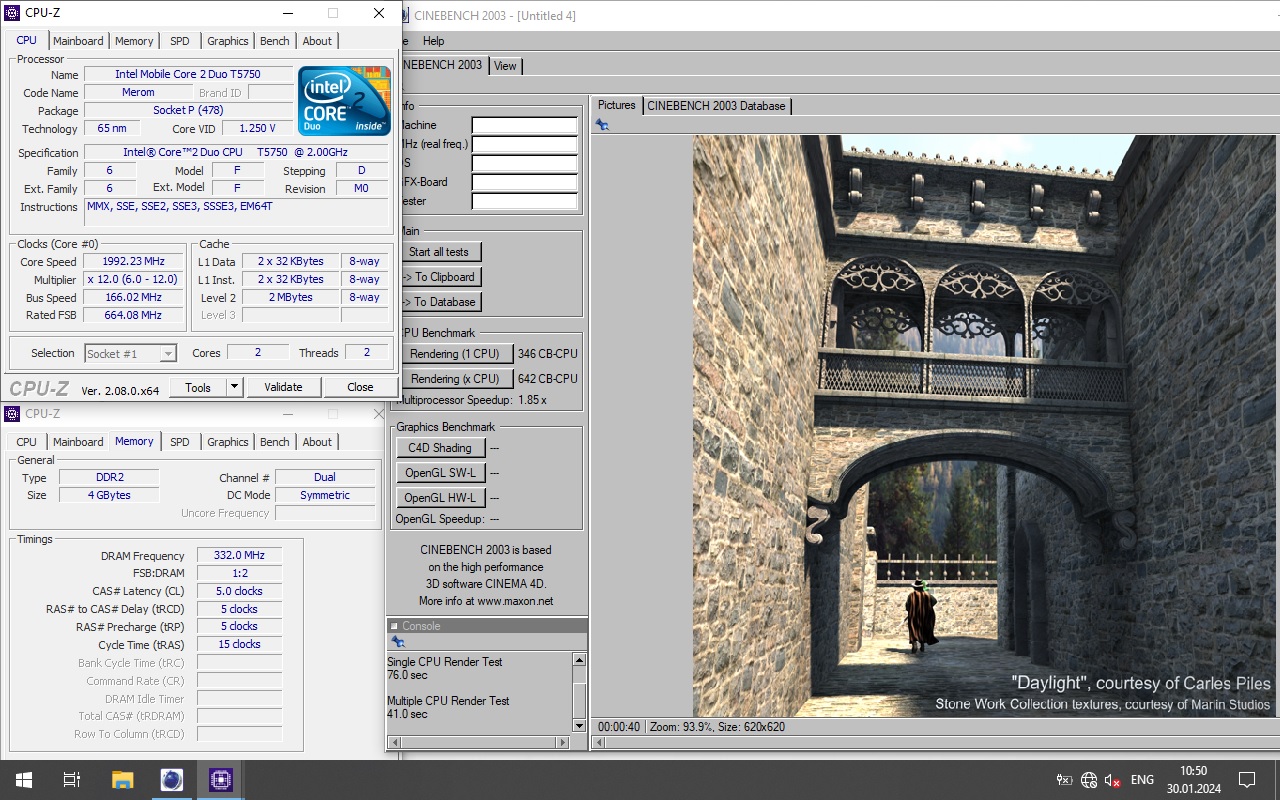Switch to the View tab in Cinebench
Viewport: 1280px width, 800px height.
tap(506, 66)
